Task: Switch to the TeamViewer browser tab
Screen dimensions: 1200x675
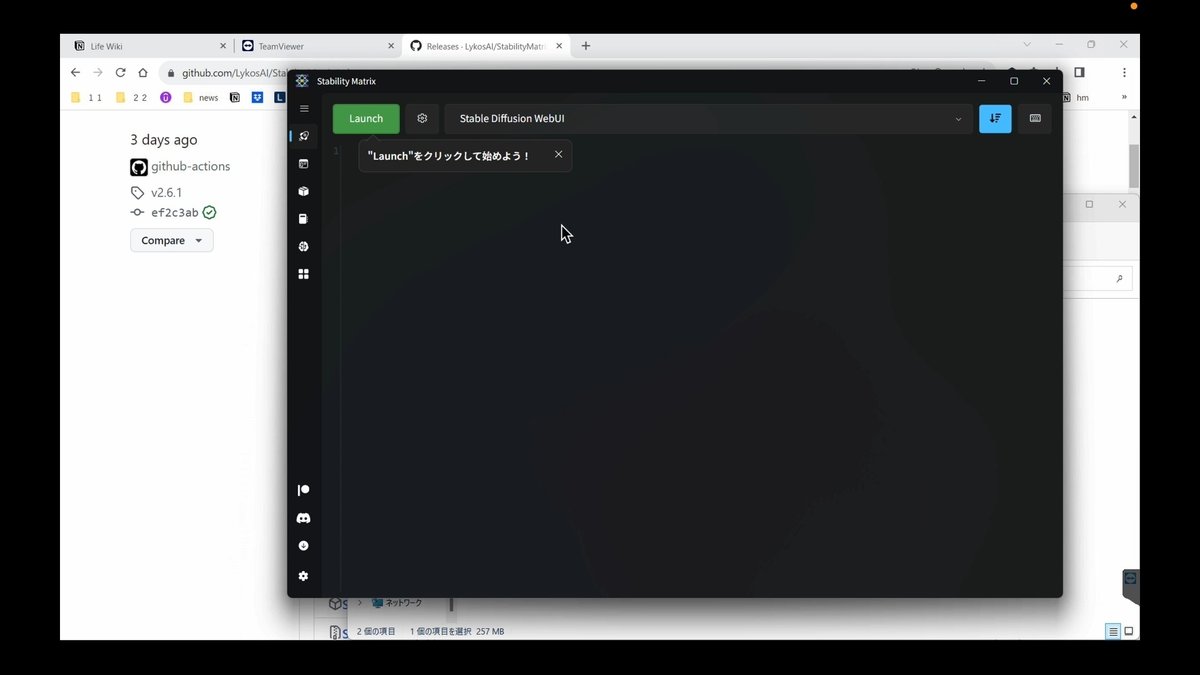Action: point(318,46)
